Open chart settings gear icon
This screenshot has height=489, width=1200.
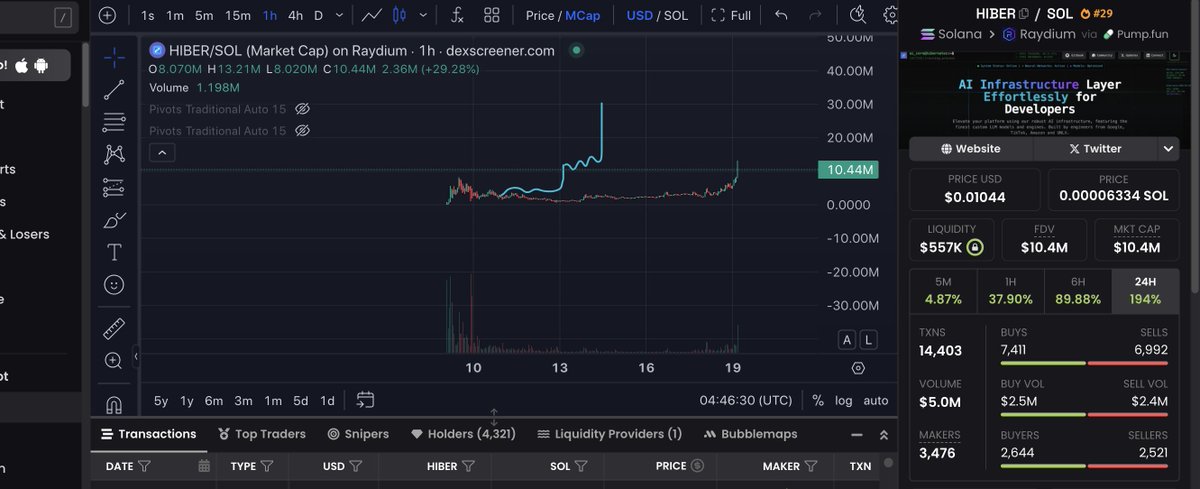tap(890, 15)
